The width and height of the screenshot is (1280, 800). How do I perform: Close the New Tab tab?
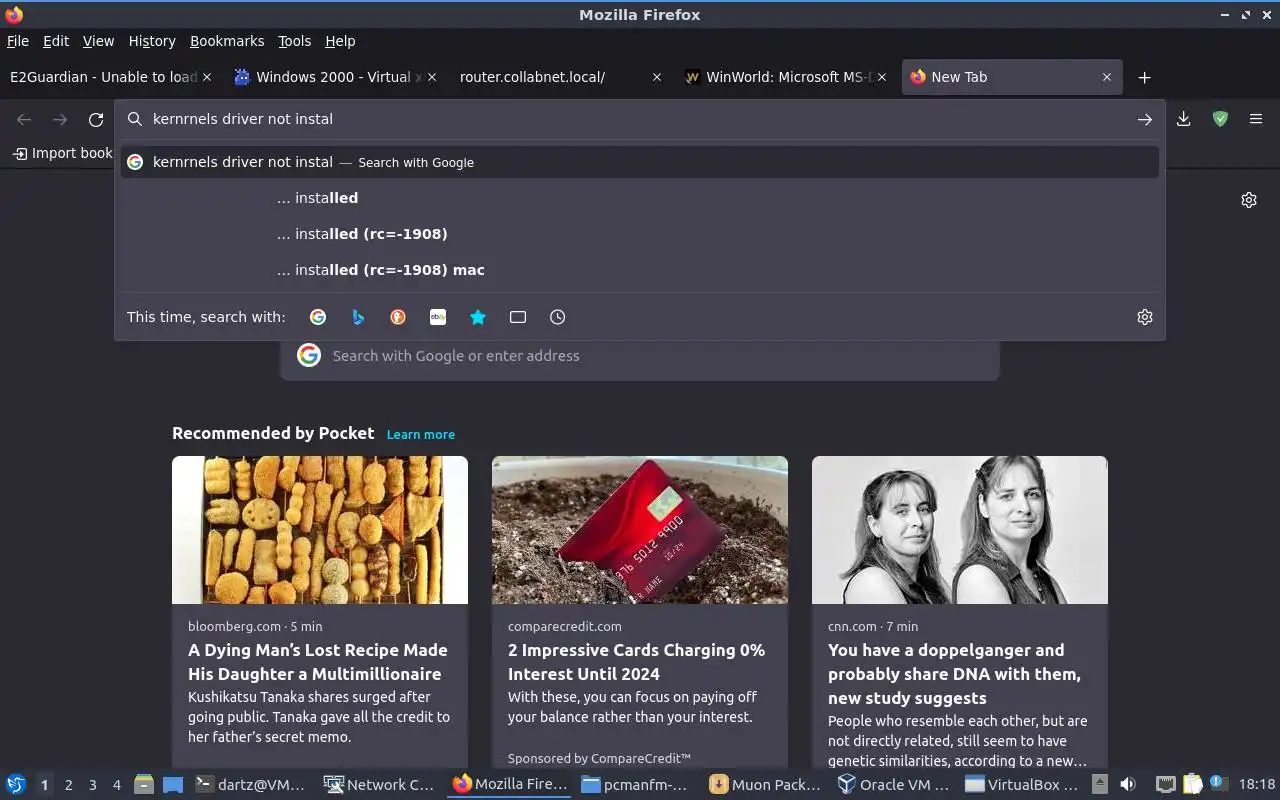[x=1106, y=77]
